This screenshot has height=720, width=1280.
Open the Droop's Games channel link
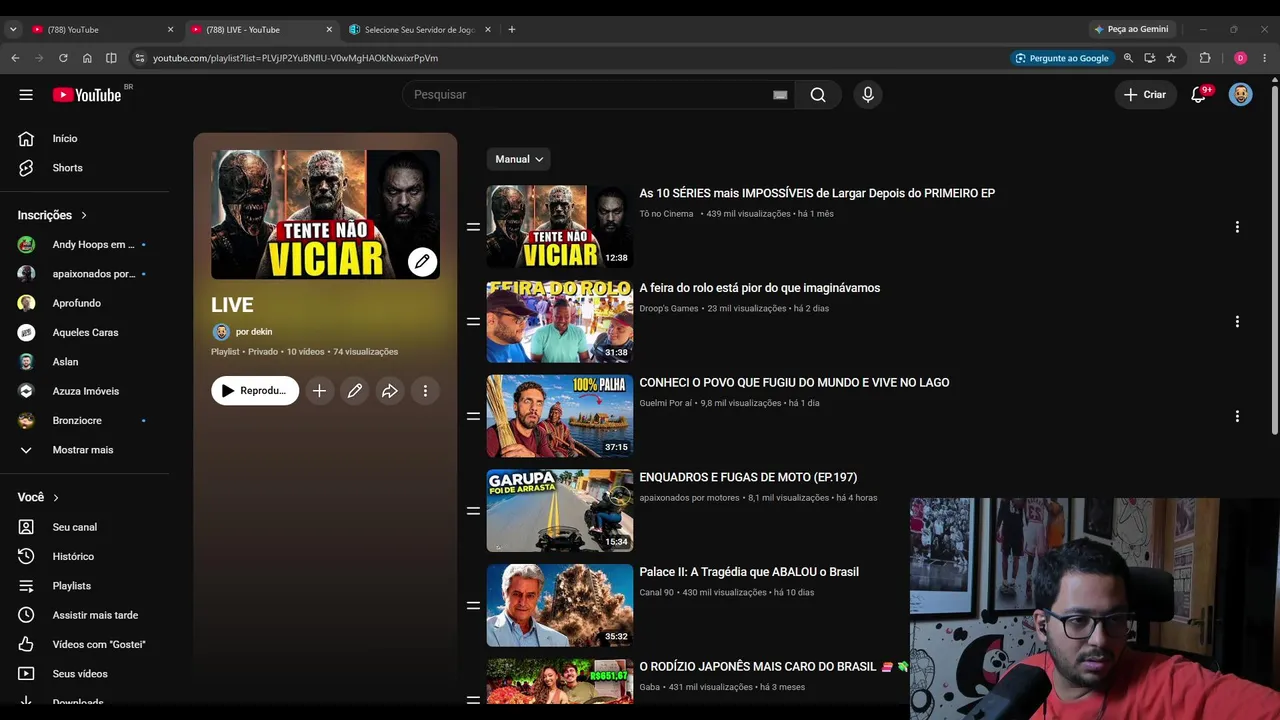point(669,309)
